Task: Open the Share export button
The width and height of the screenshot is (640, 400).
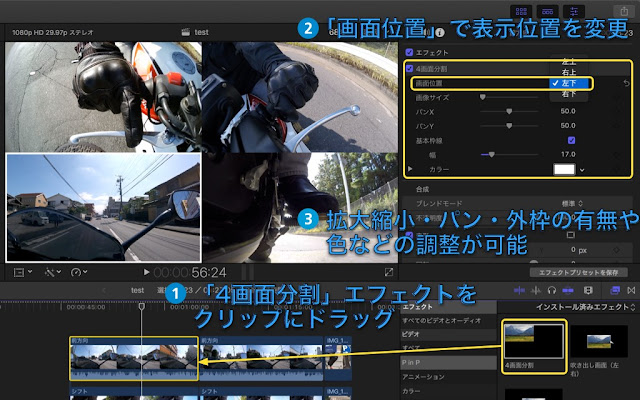Action: (624, 11)
